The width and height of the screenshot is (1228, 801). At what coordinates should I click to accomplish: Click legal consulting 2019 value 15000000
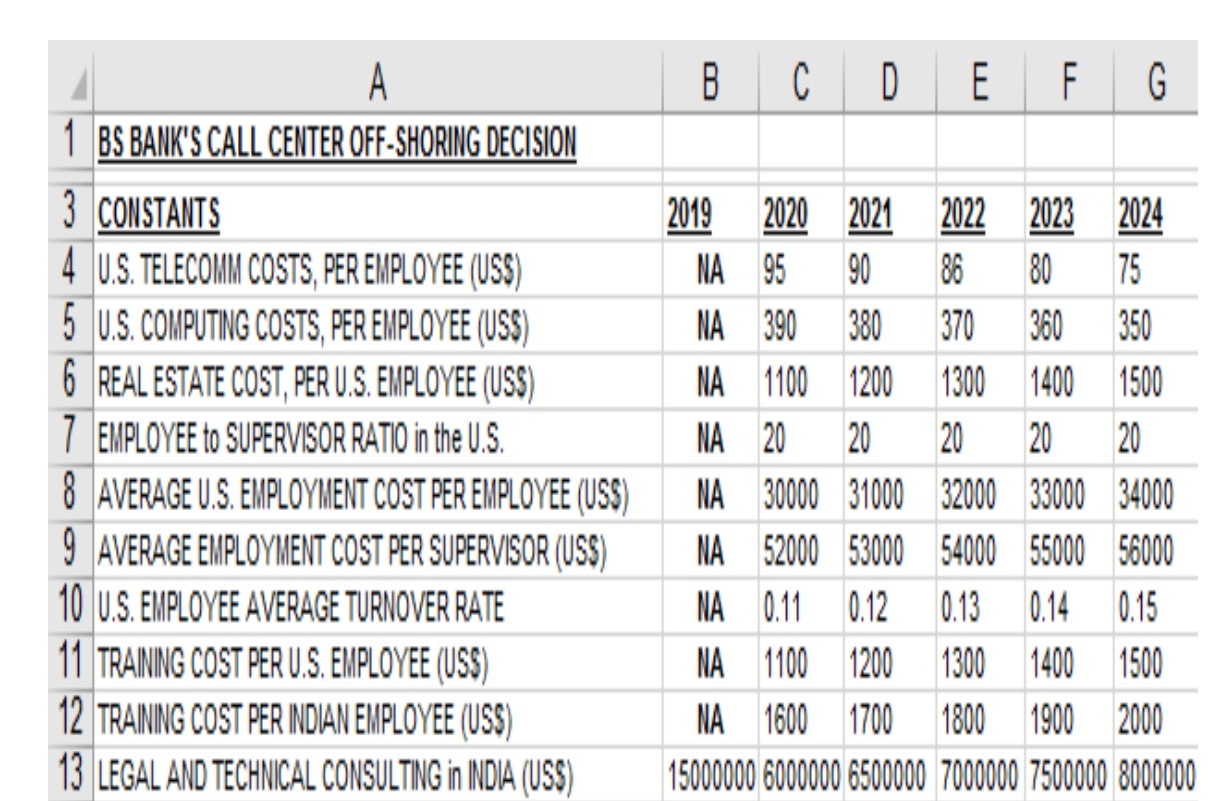(711, 771)
